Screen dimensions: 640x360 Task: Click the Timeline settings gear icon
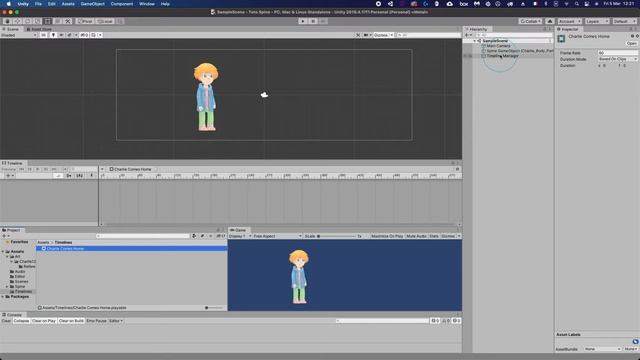[x=457, y=169]
